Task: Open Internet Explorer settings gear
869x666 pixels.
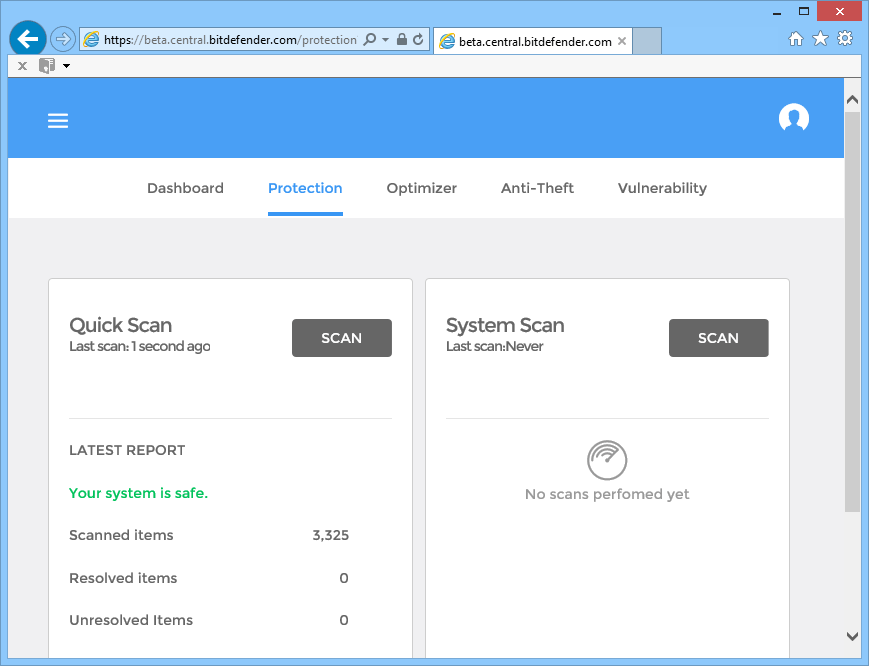Action: click(x=844, y=38)
